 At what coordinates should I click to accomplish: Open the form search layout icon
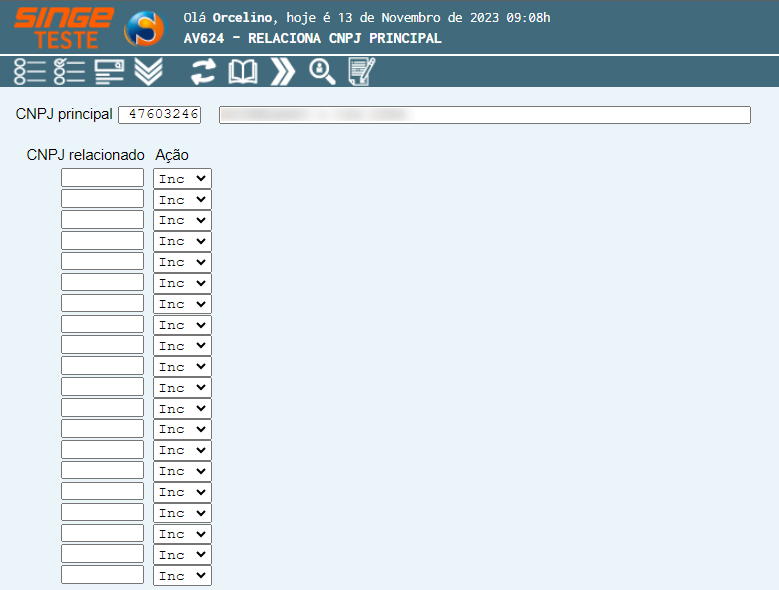click(109, 71)
